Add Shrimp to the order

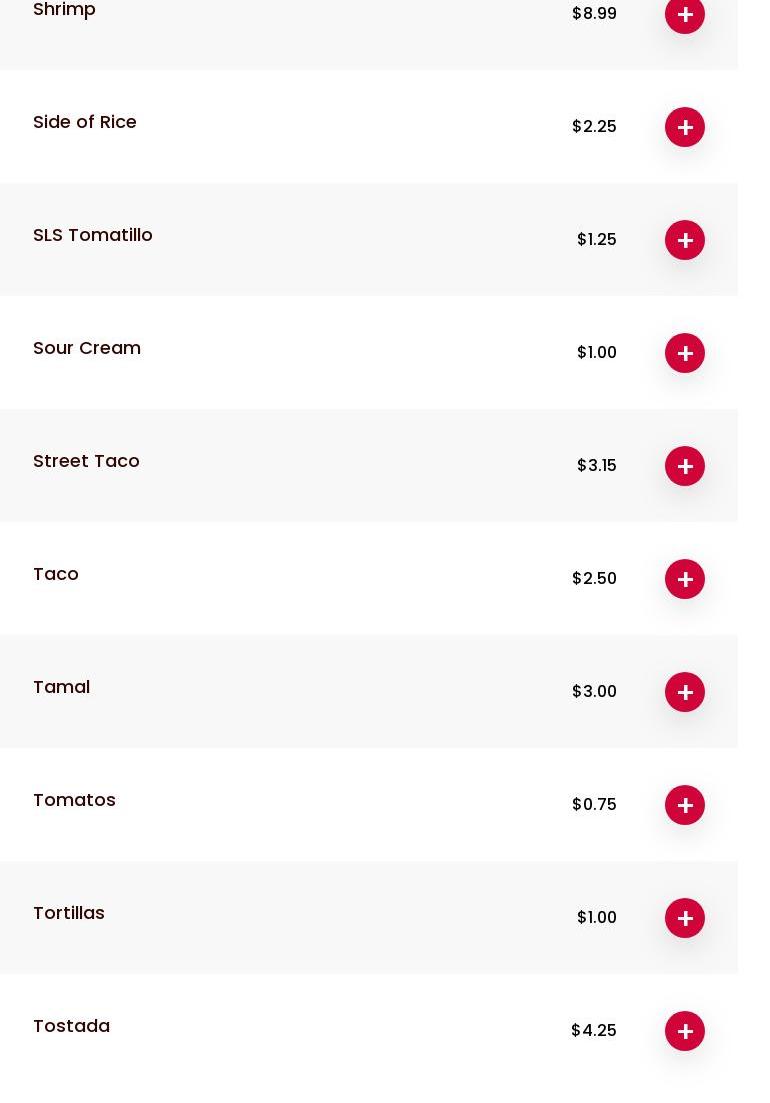(x=685, y=15)
